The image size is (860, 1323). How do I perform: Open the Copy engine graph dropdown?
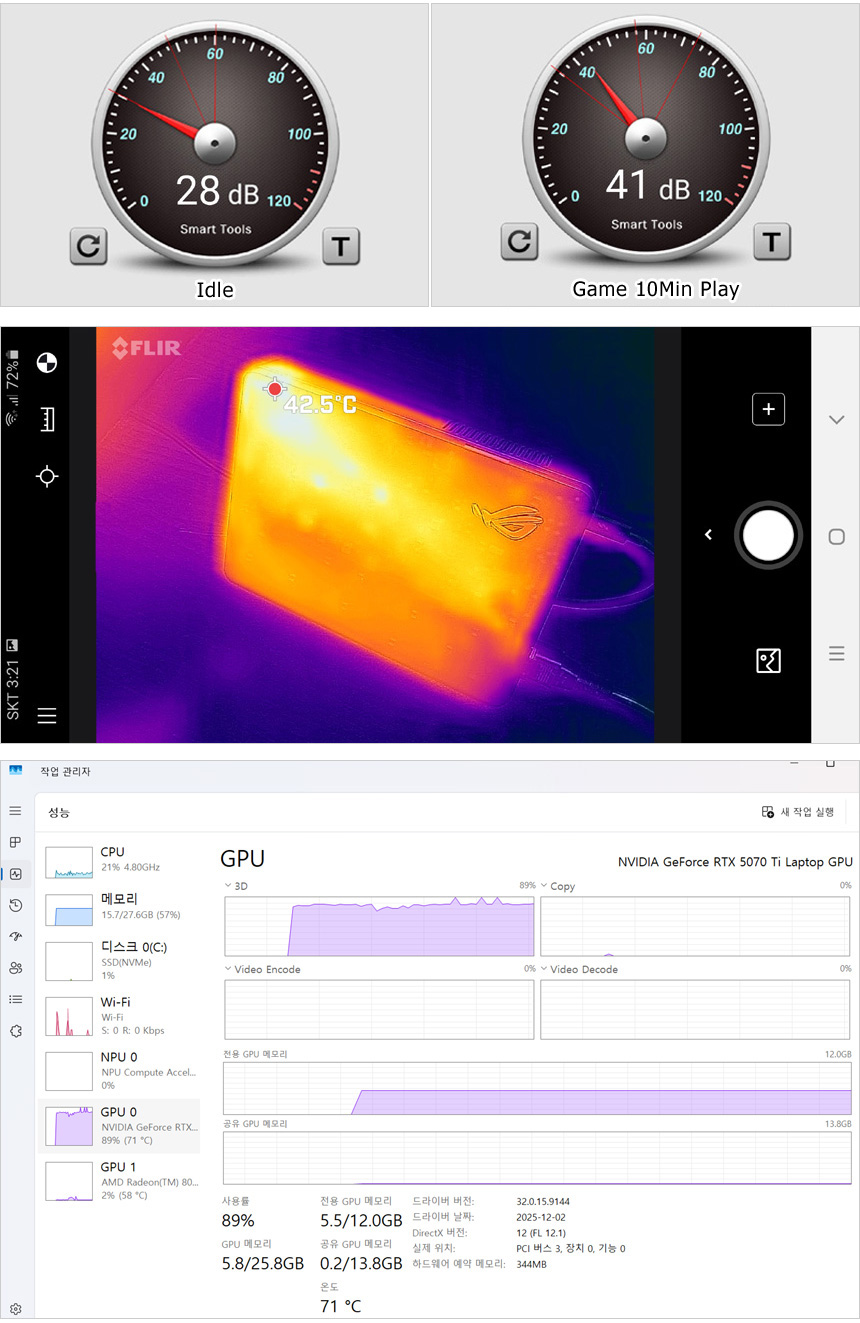[544, 886]
